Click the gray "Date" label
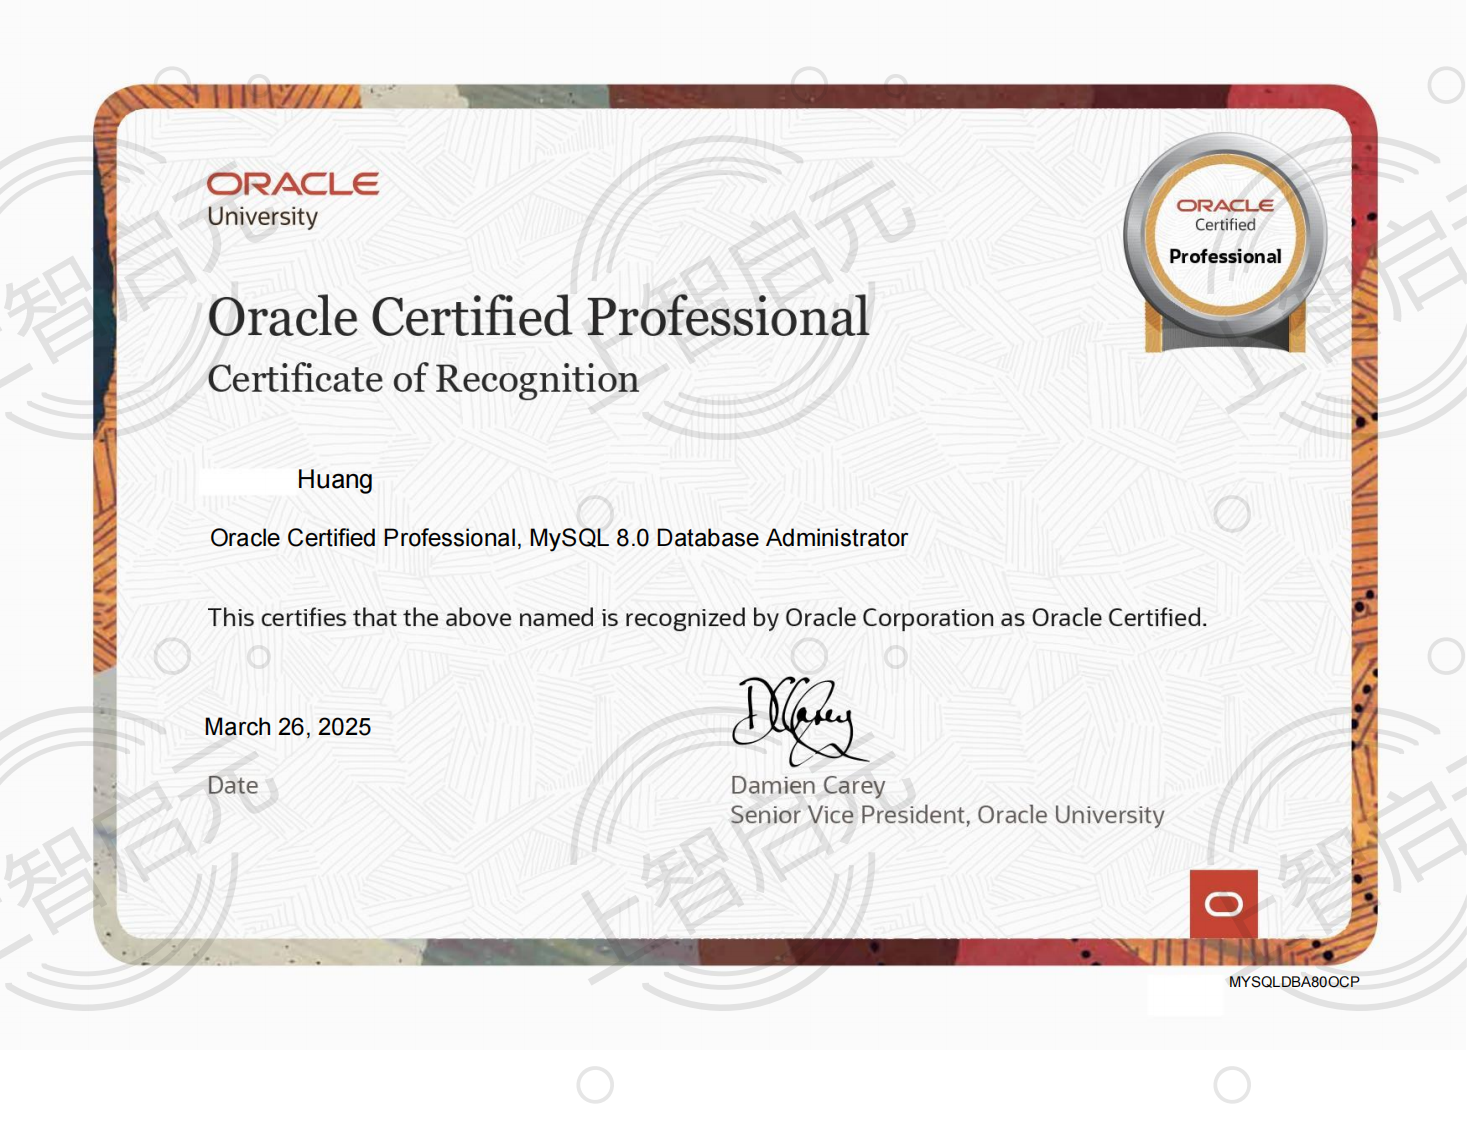This screenshot has height=1133, width=1467. [x=232, y=786]
